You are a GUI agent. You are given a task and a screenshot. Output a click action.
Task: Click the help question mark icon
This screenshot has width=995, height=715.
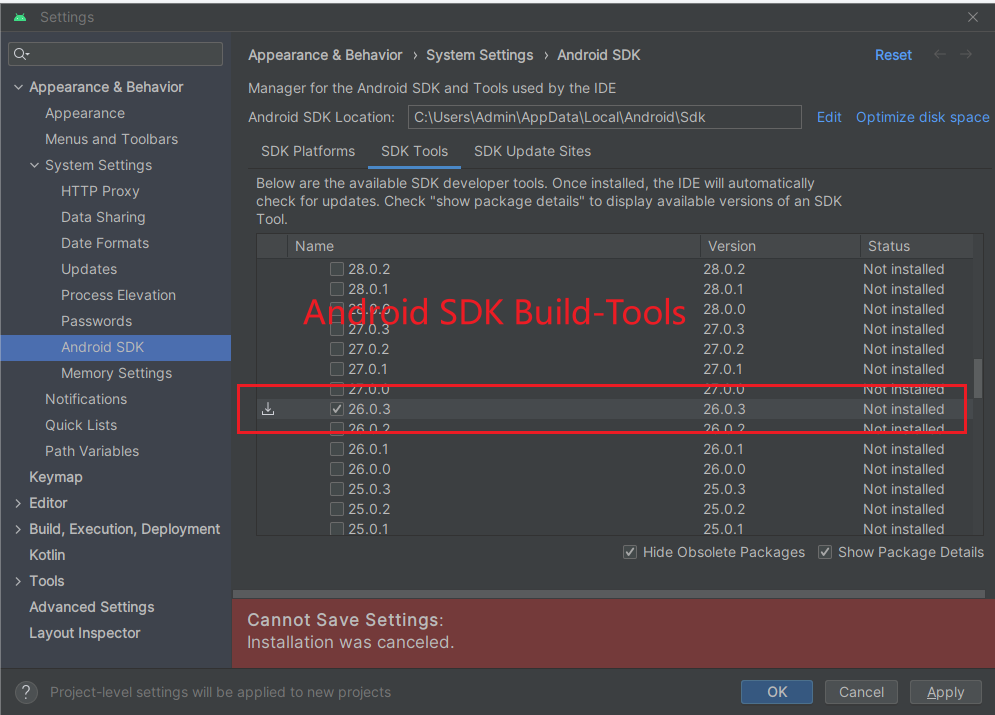[26, 692]
